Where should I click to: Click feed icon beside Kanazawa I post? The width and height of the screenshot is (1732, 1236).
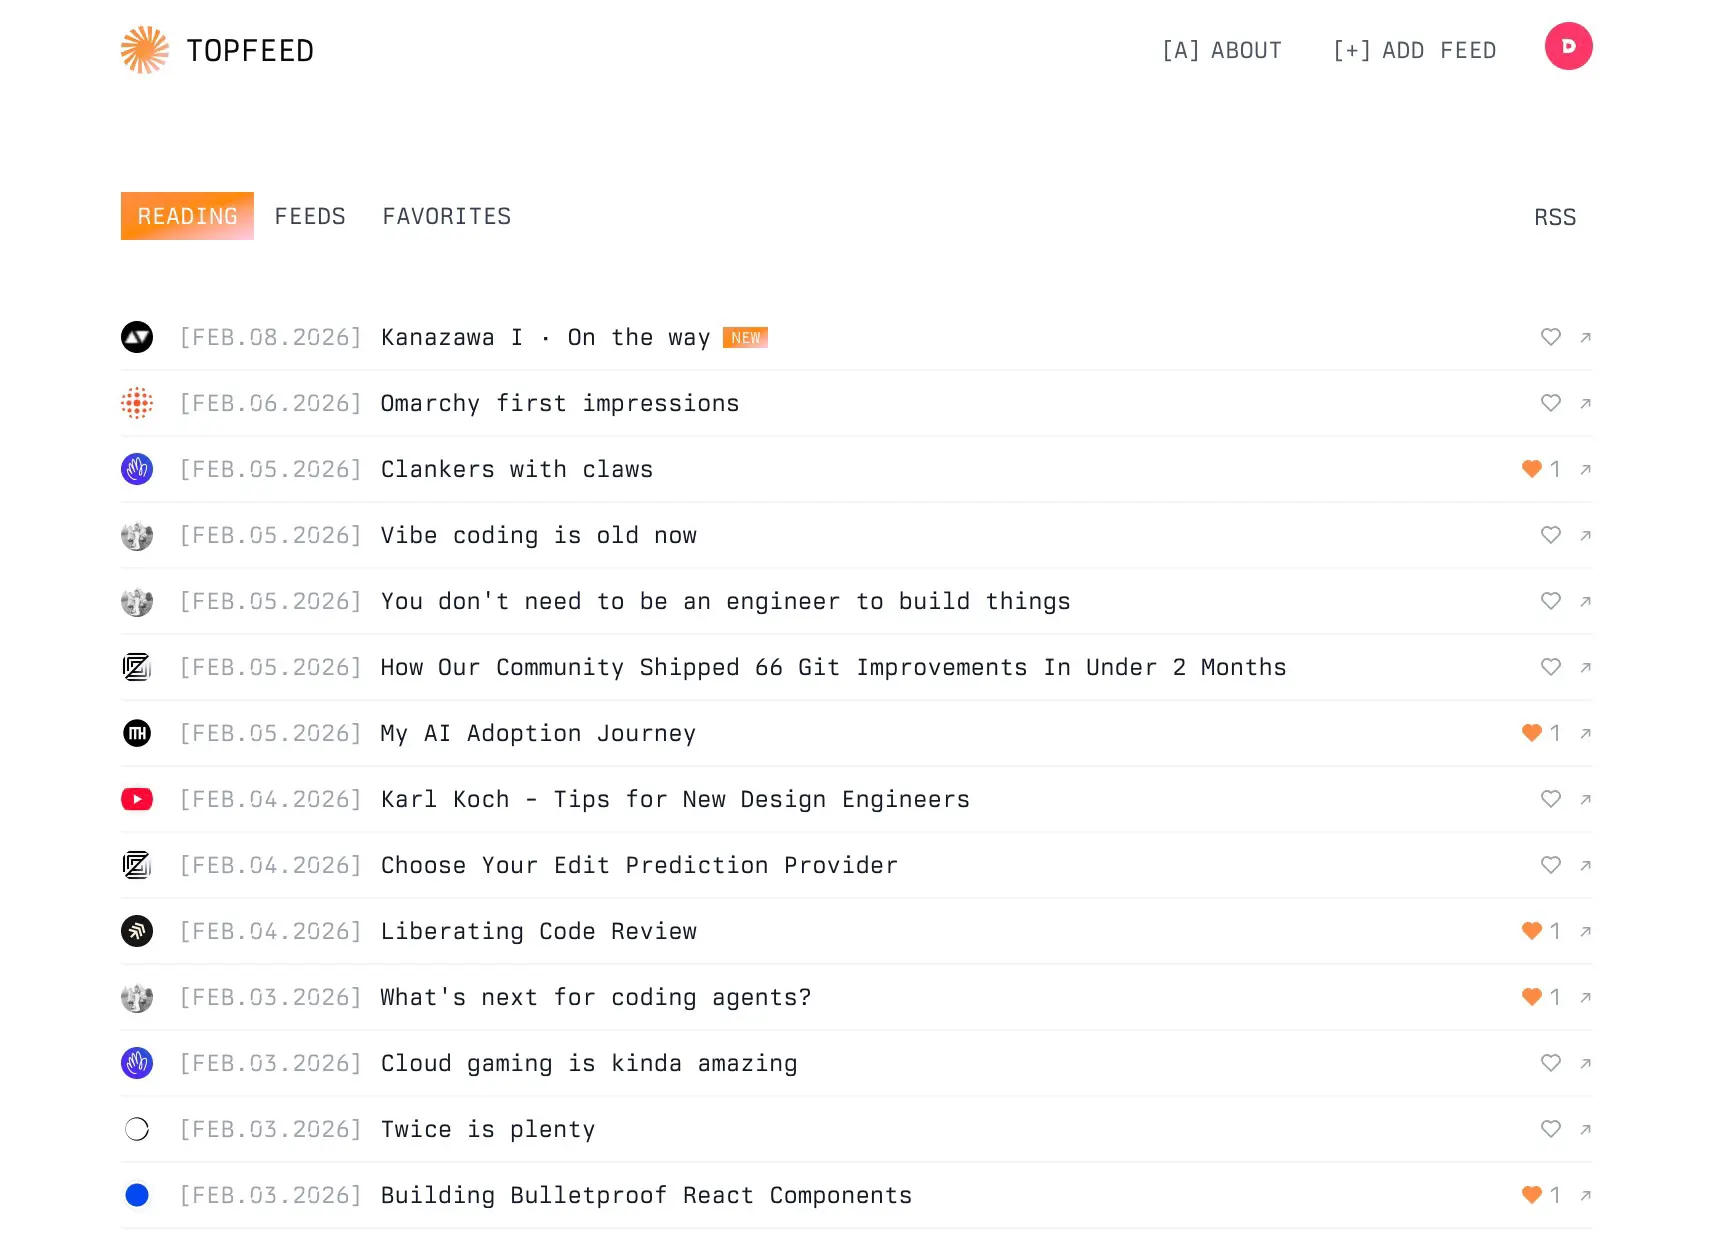click(x=137, y=337)
